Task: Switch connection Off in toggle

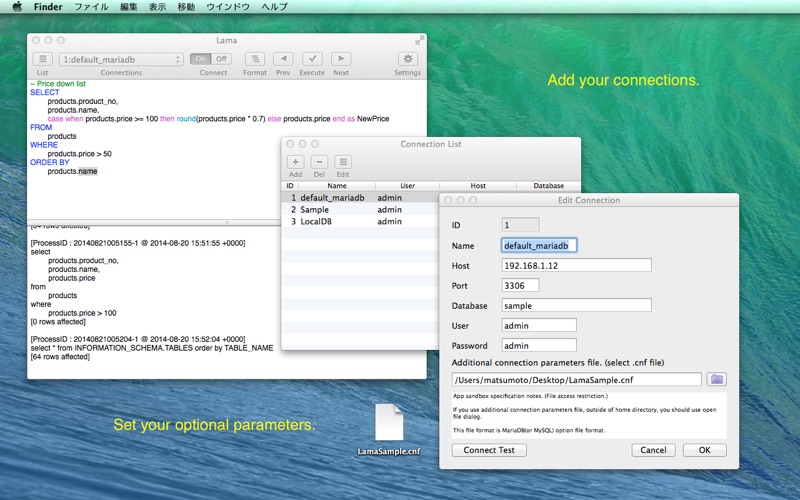Action: click(221, 59)
